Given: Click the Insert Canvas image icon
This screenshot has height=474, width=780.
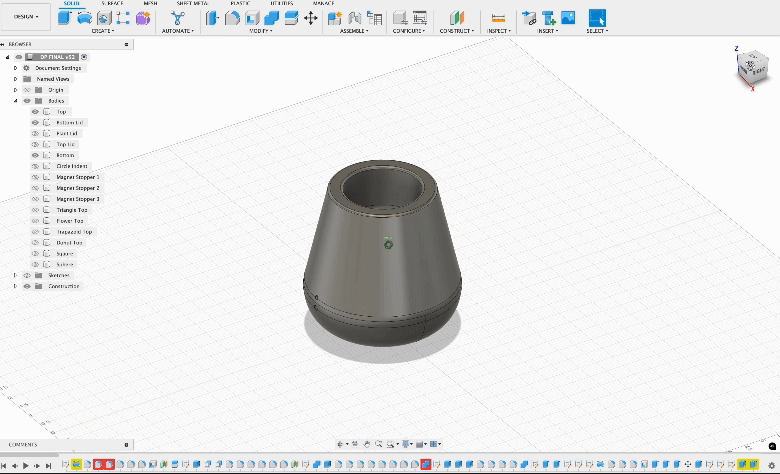Looking at the screenshot, I should (x=568, y=18).
